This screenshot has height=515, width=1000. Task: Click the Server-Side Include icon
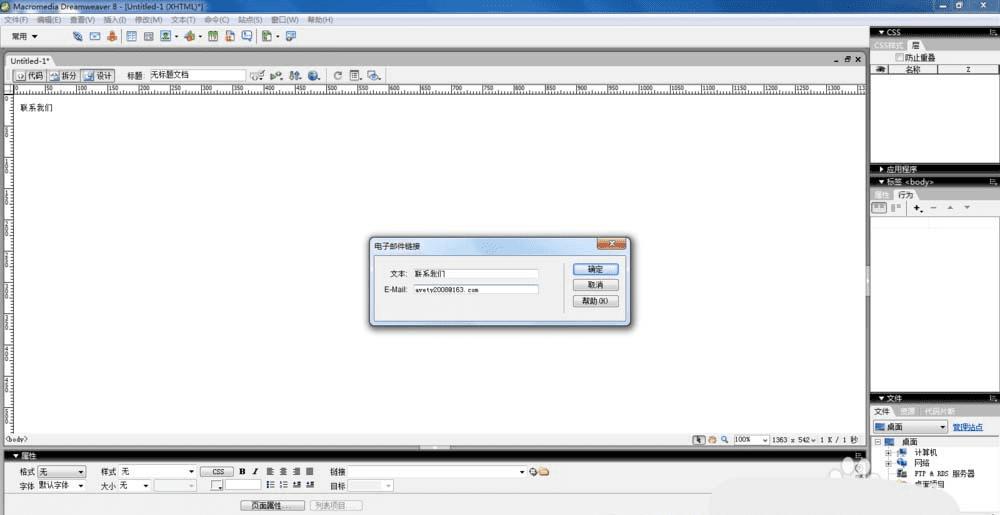click(x=230, y=37)
